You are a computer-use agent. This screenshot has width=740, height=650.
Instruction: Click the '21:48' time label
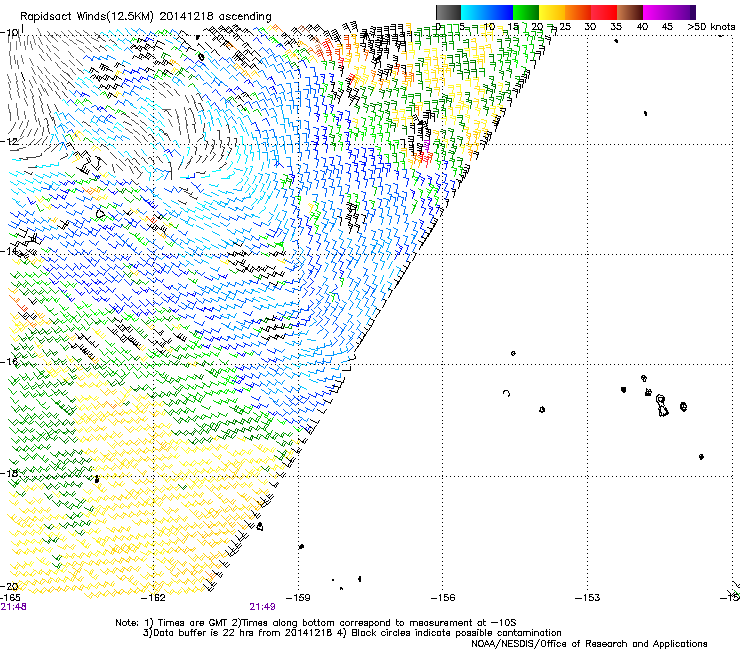click(13, 607)
